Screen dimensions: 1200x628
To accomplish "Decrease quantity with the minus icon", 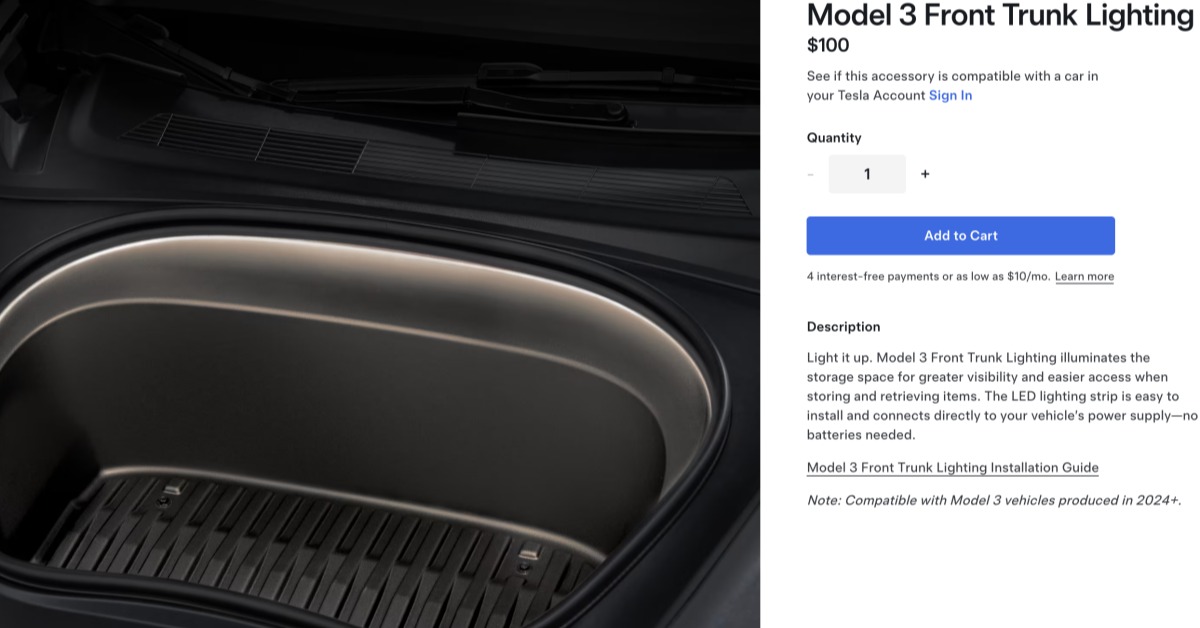I will coord(810,174).
